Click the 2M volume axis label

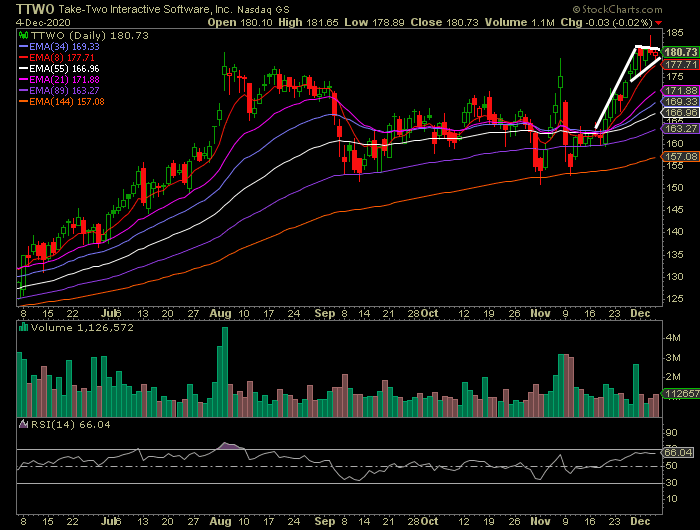673,377
